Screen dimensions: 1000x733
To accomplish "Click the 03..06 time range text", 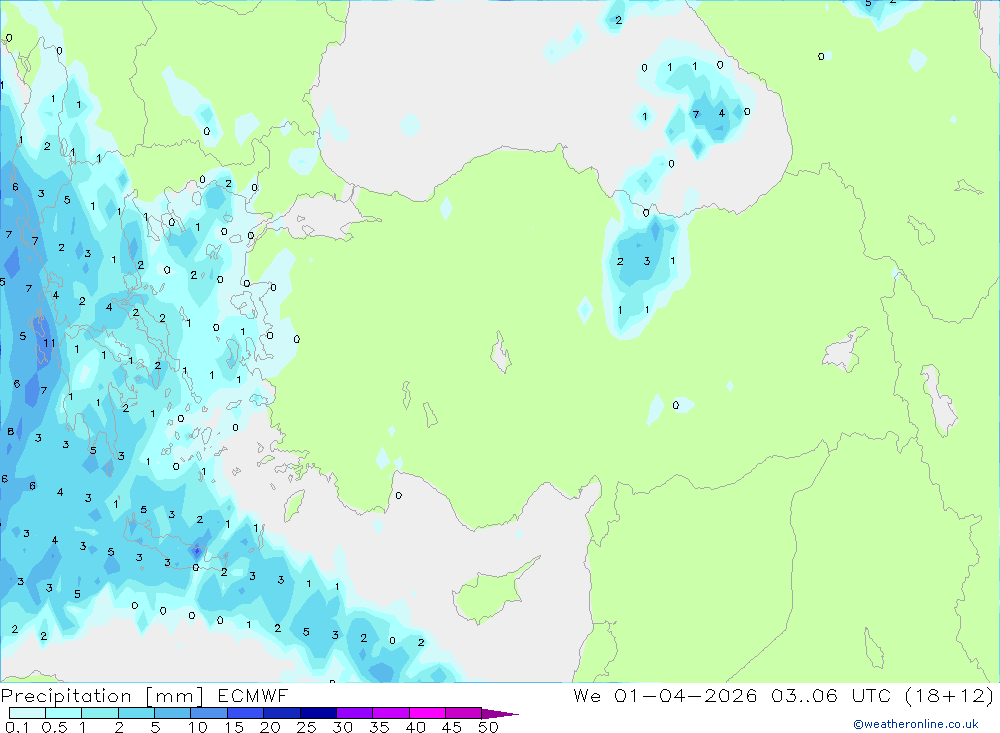I will tap(804, 696).
